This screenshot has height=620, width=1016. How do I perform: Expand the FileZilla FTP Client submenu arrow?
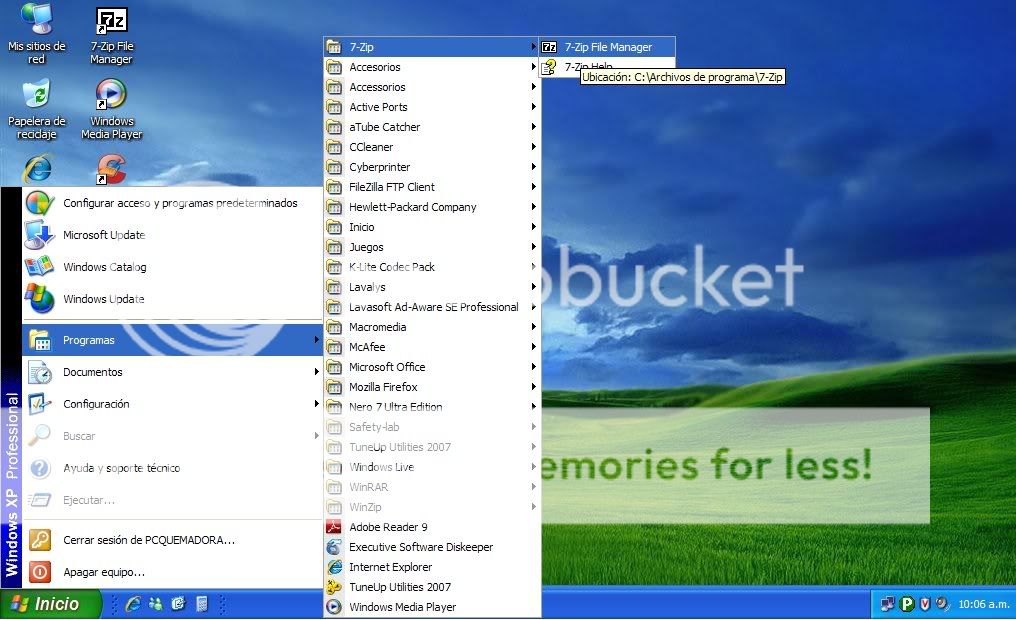coord(533,187)
